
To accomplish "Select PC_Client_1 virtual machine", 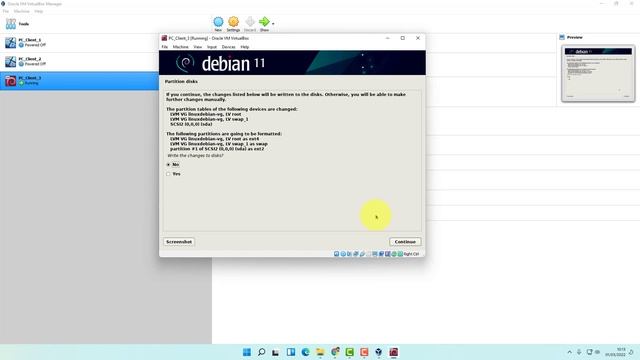I will point(80,42).
